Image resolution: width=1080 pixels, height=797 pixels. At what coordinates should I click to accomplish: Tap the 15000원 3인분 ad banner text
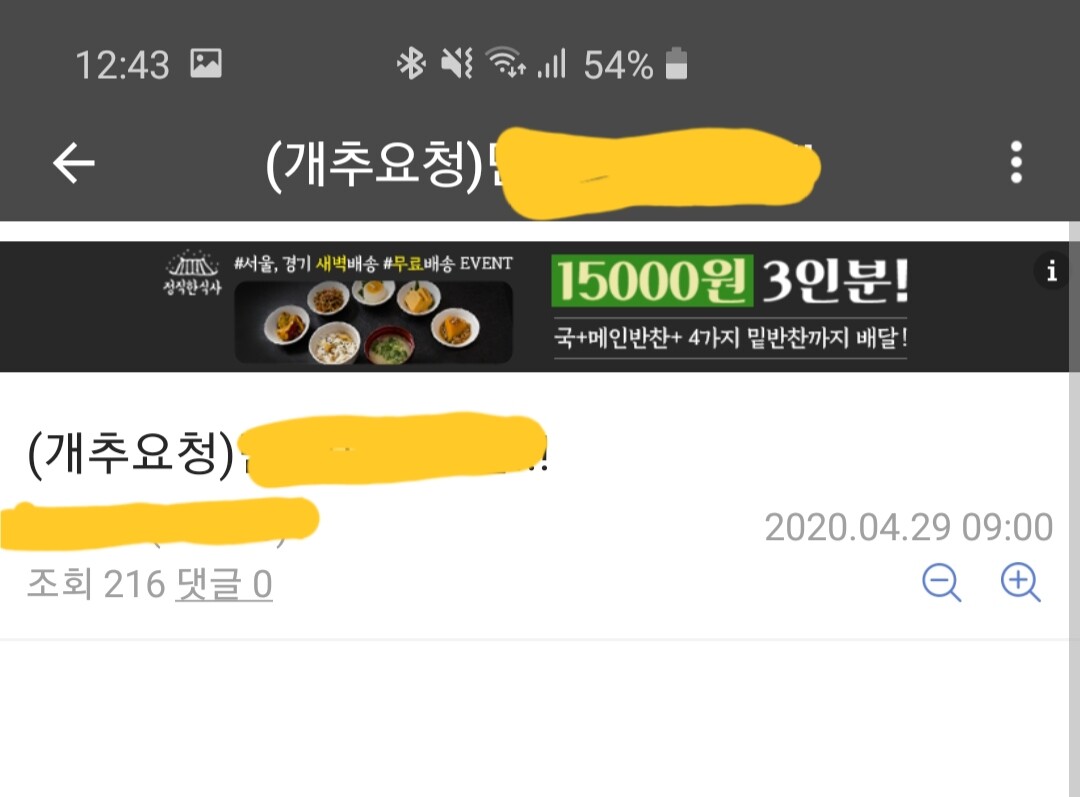point(730,280)
